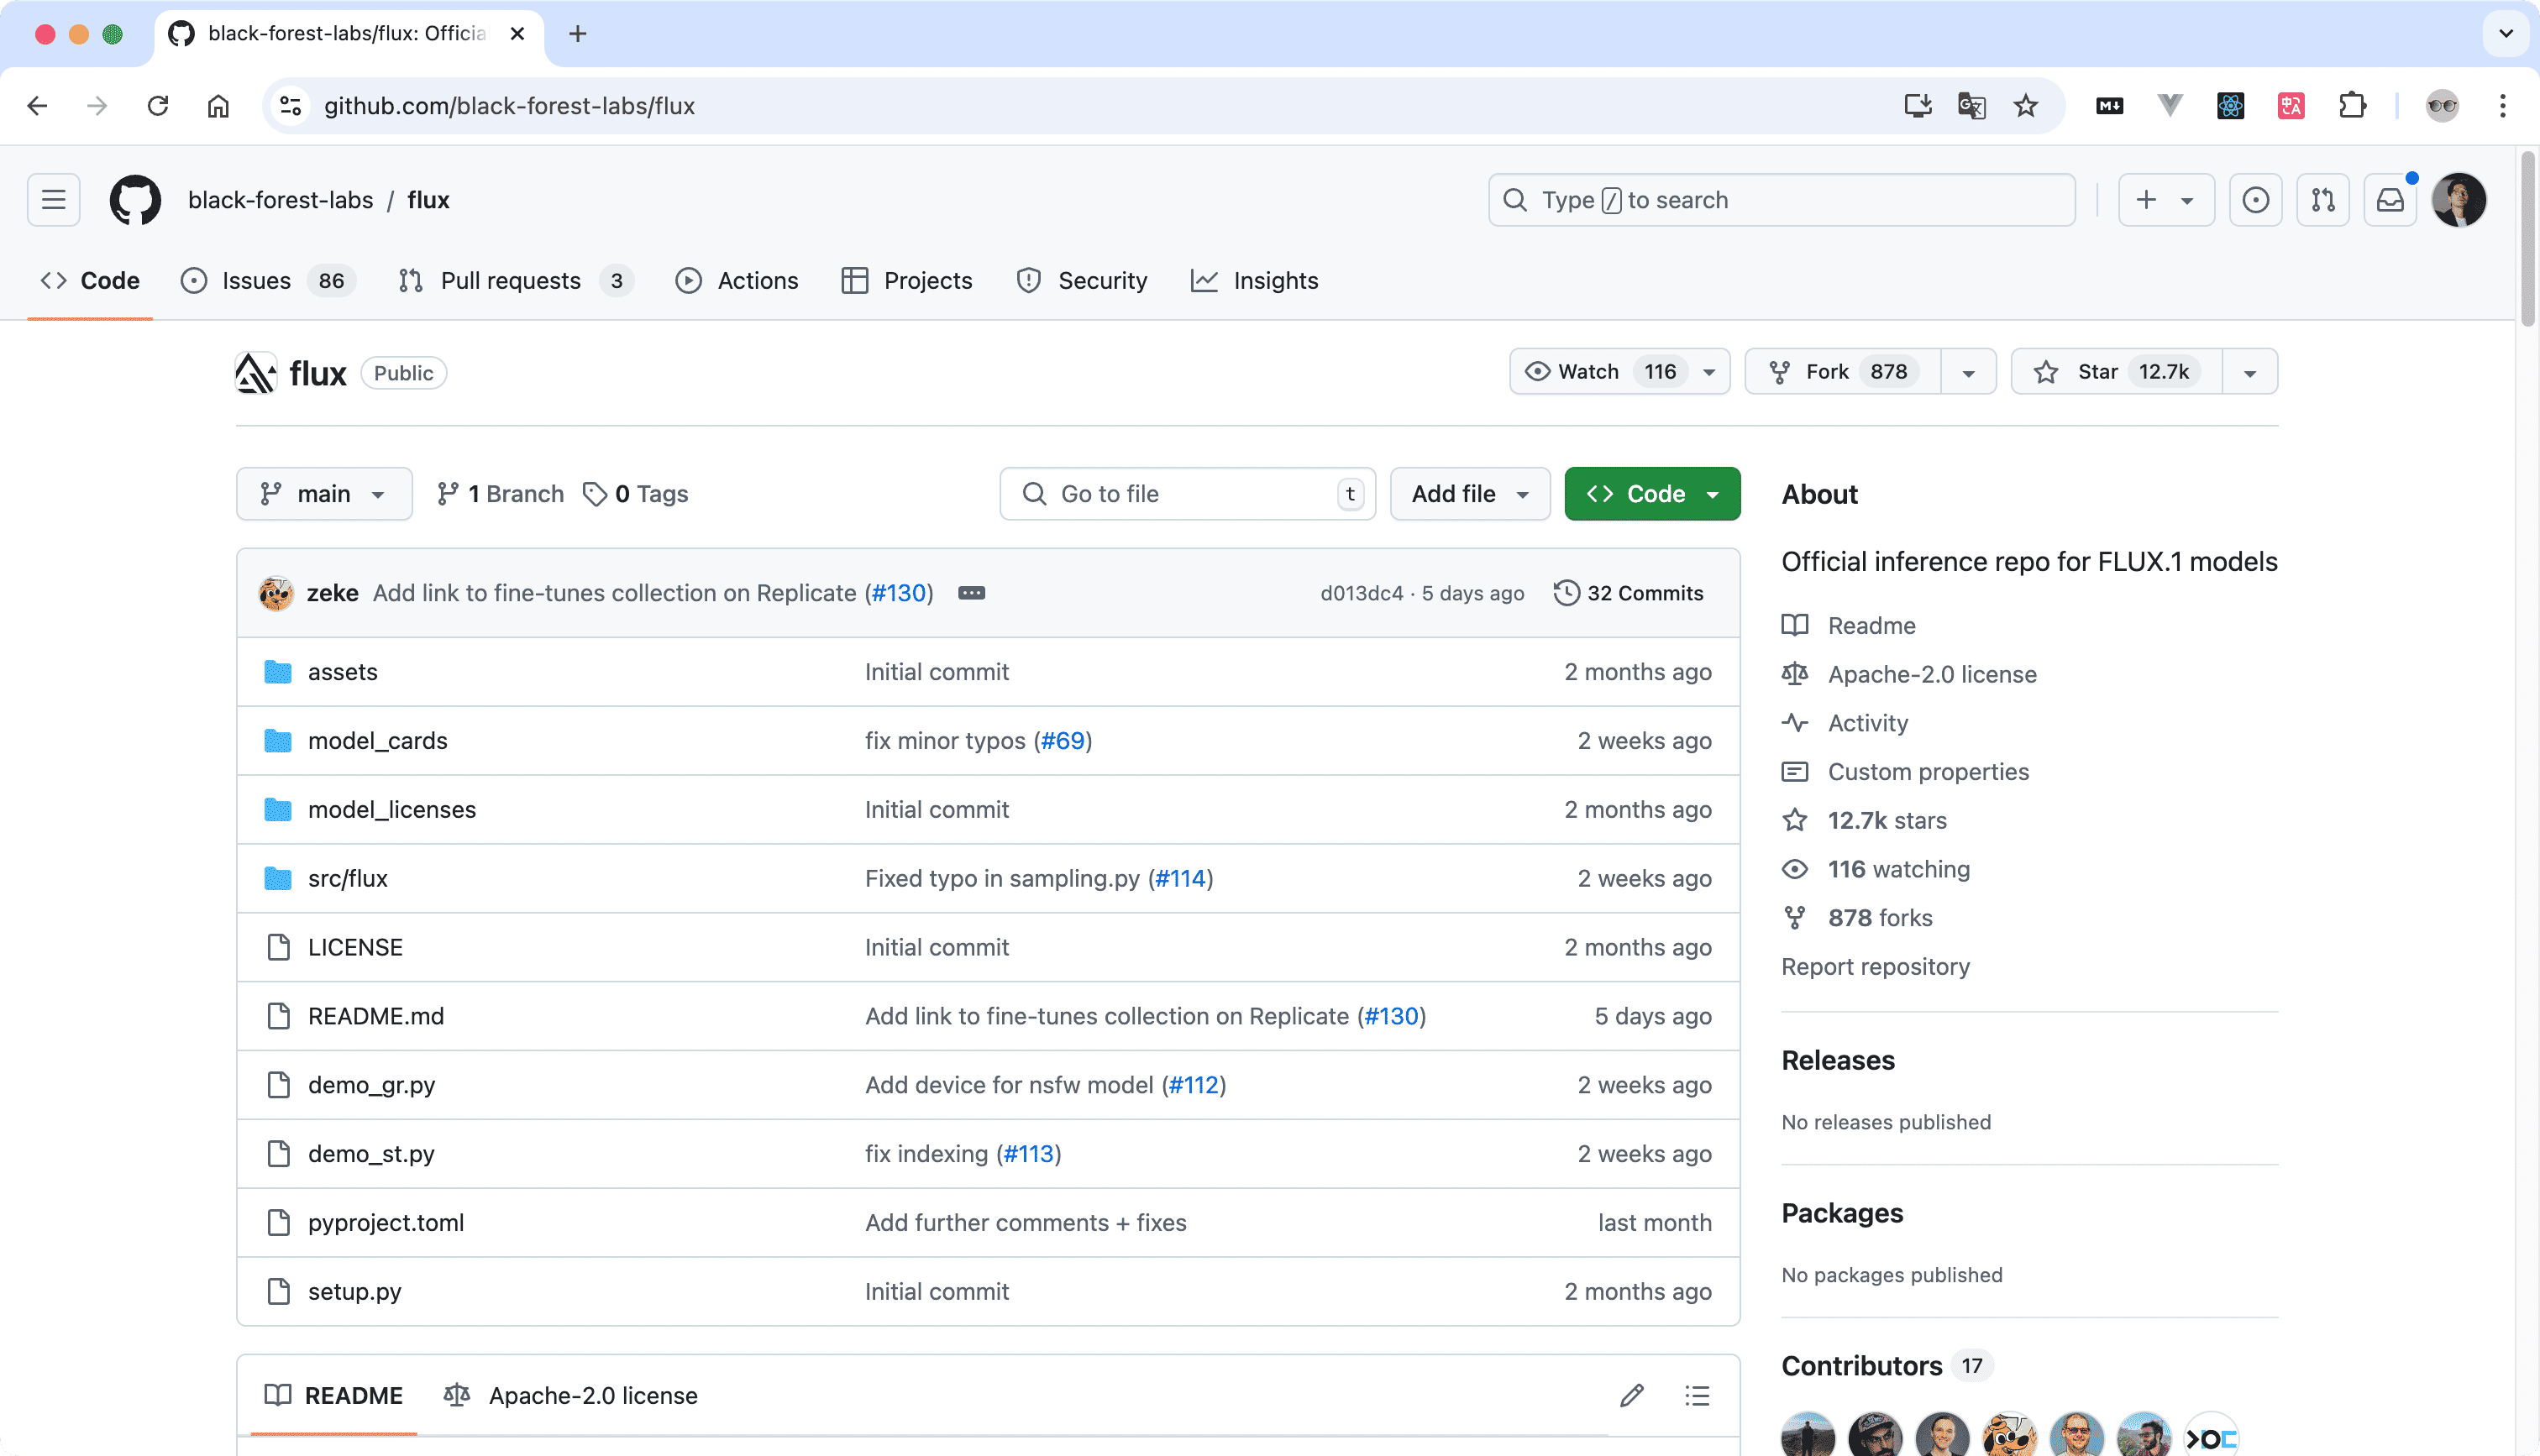Star the flux repository
This screenshot has height=1456, width=2540.
pos(2116,372)
